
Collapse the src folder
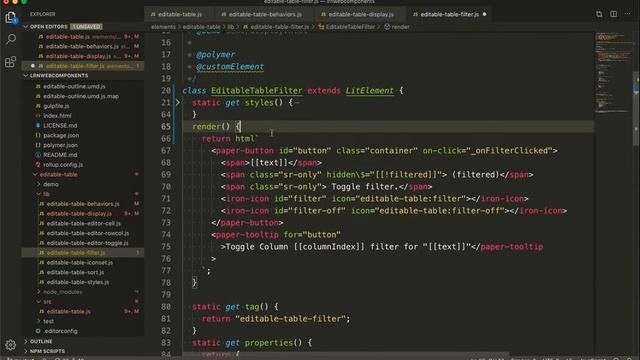(x=39, y=302)
